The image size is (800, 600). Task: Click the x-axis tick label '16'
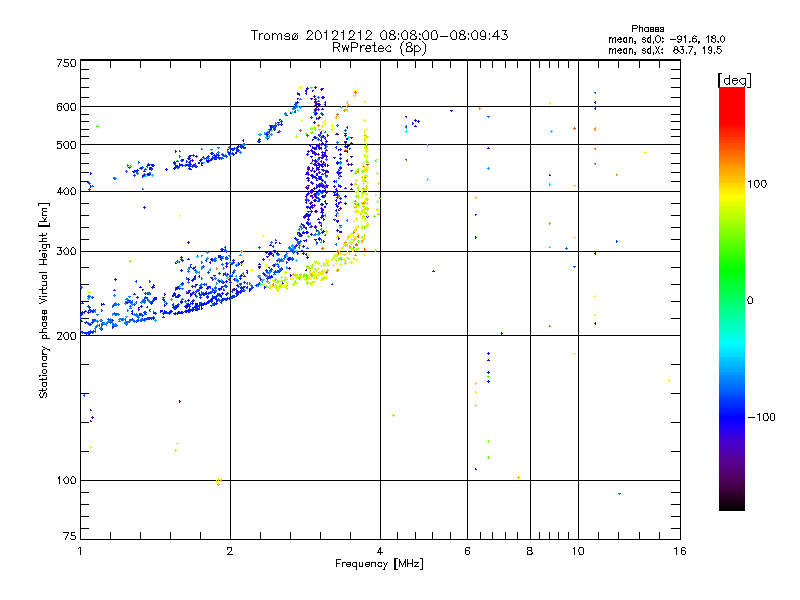680,551
